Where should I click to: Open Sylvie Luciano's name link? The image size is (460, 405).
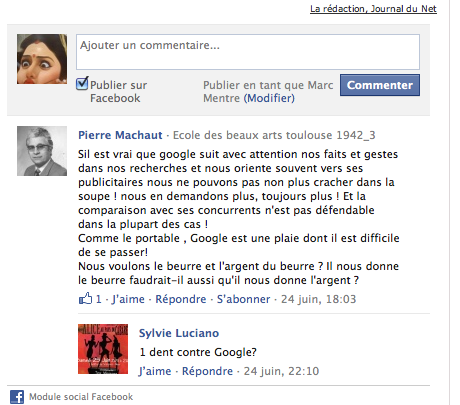(x=179, y=333)
